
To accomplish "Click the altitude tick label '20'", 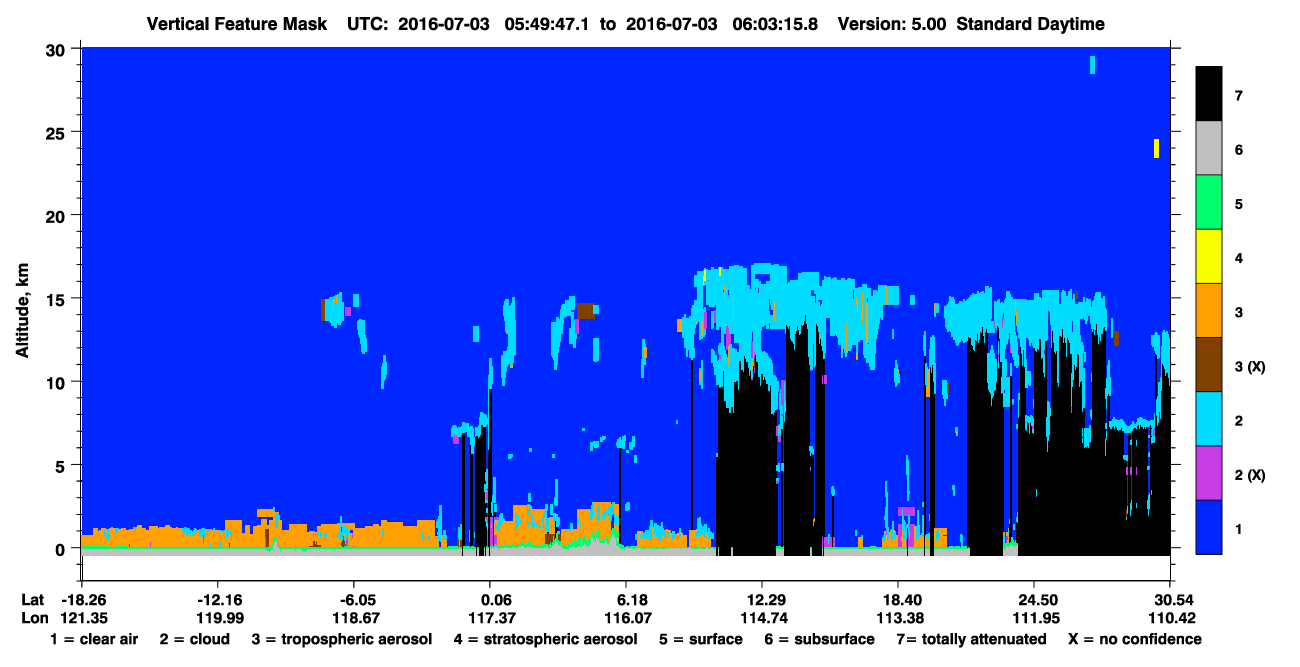I will coord(57,215).
